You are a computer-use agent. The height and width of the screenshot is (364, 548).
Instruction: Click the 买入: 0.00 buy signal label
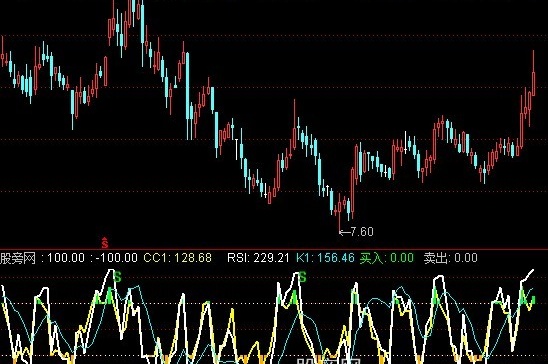(x=387, y=258)
